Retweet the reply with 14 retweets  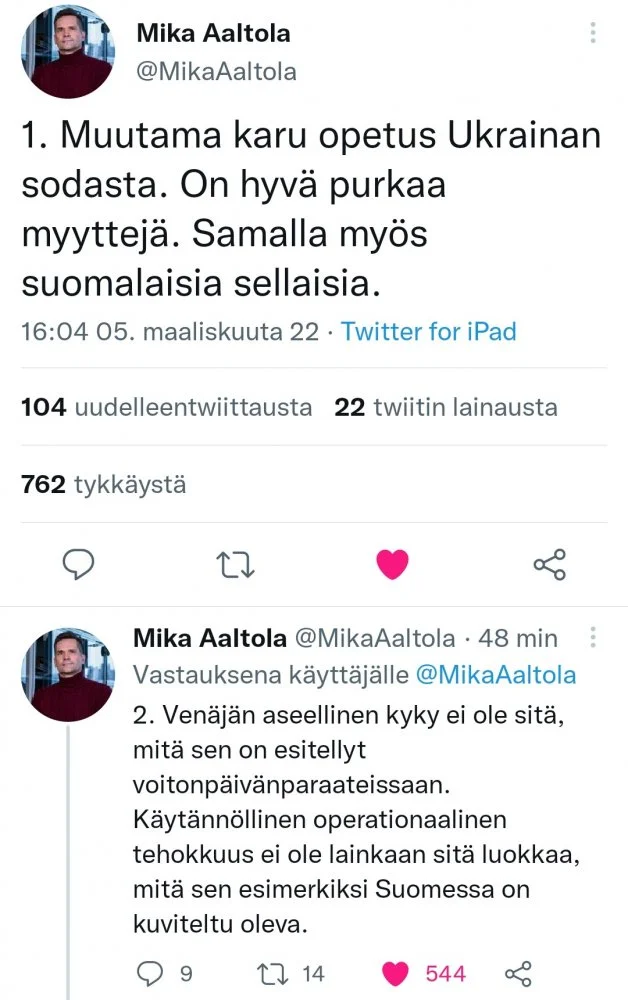(271, 973)
